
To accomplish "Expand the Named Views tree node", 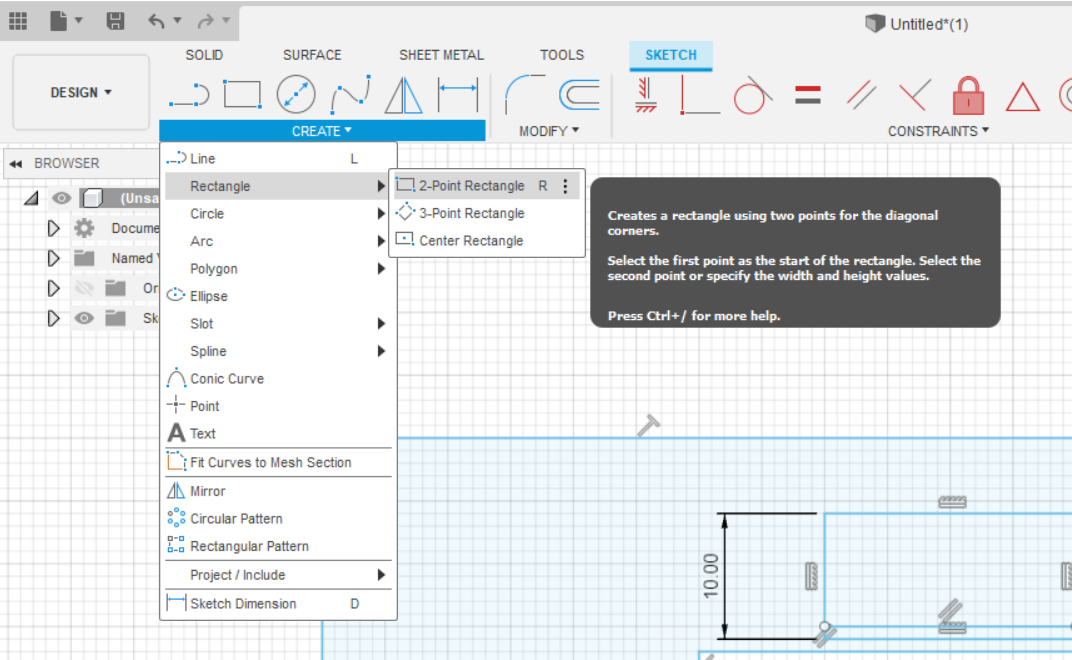I will [x=53, y=258].
